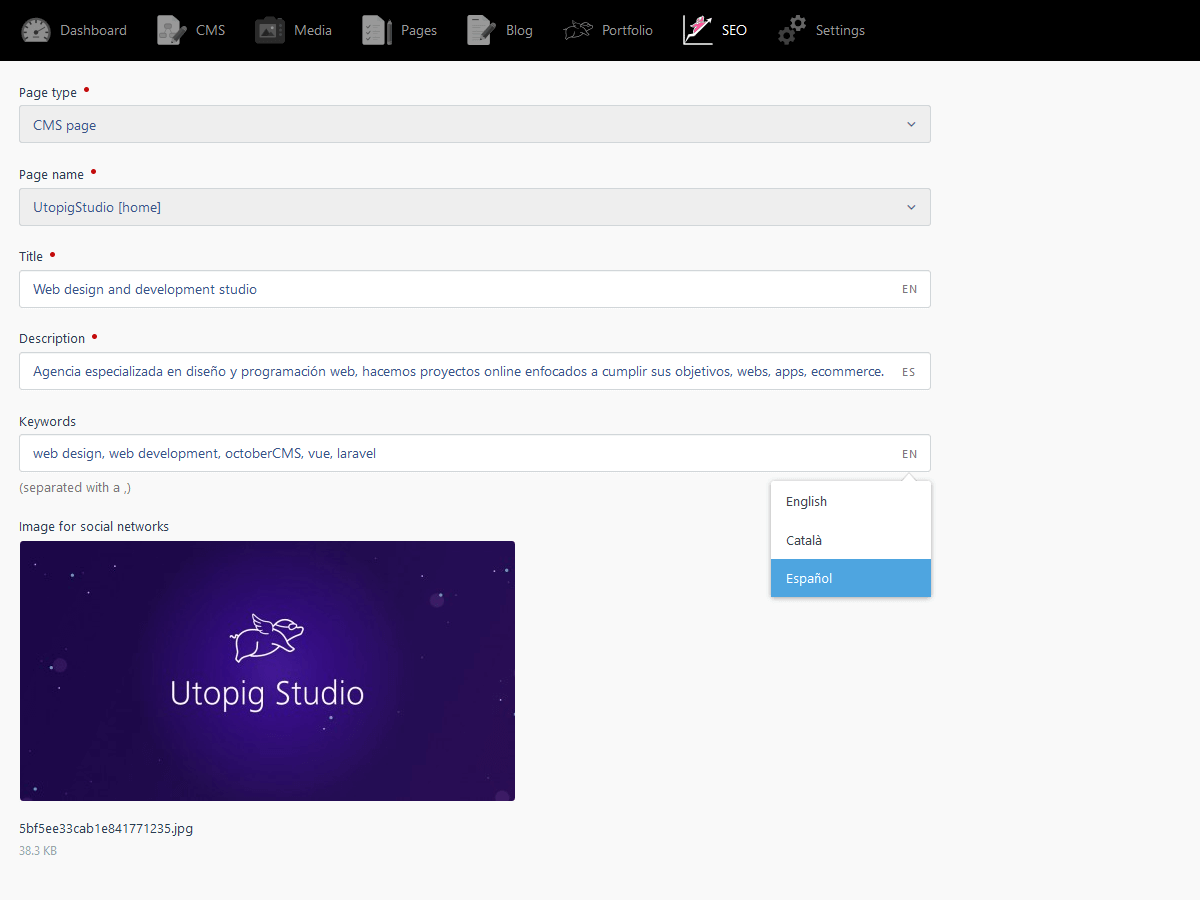Image resolution: width=1200 pixels, height=900 pixels.
Task: Expand the Page name dropdown
Action: click(475, 207)
